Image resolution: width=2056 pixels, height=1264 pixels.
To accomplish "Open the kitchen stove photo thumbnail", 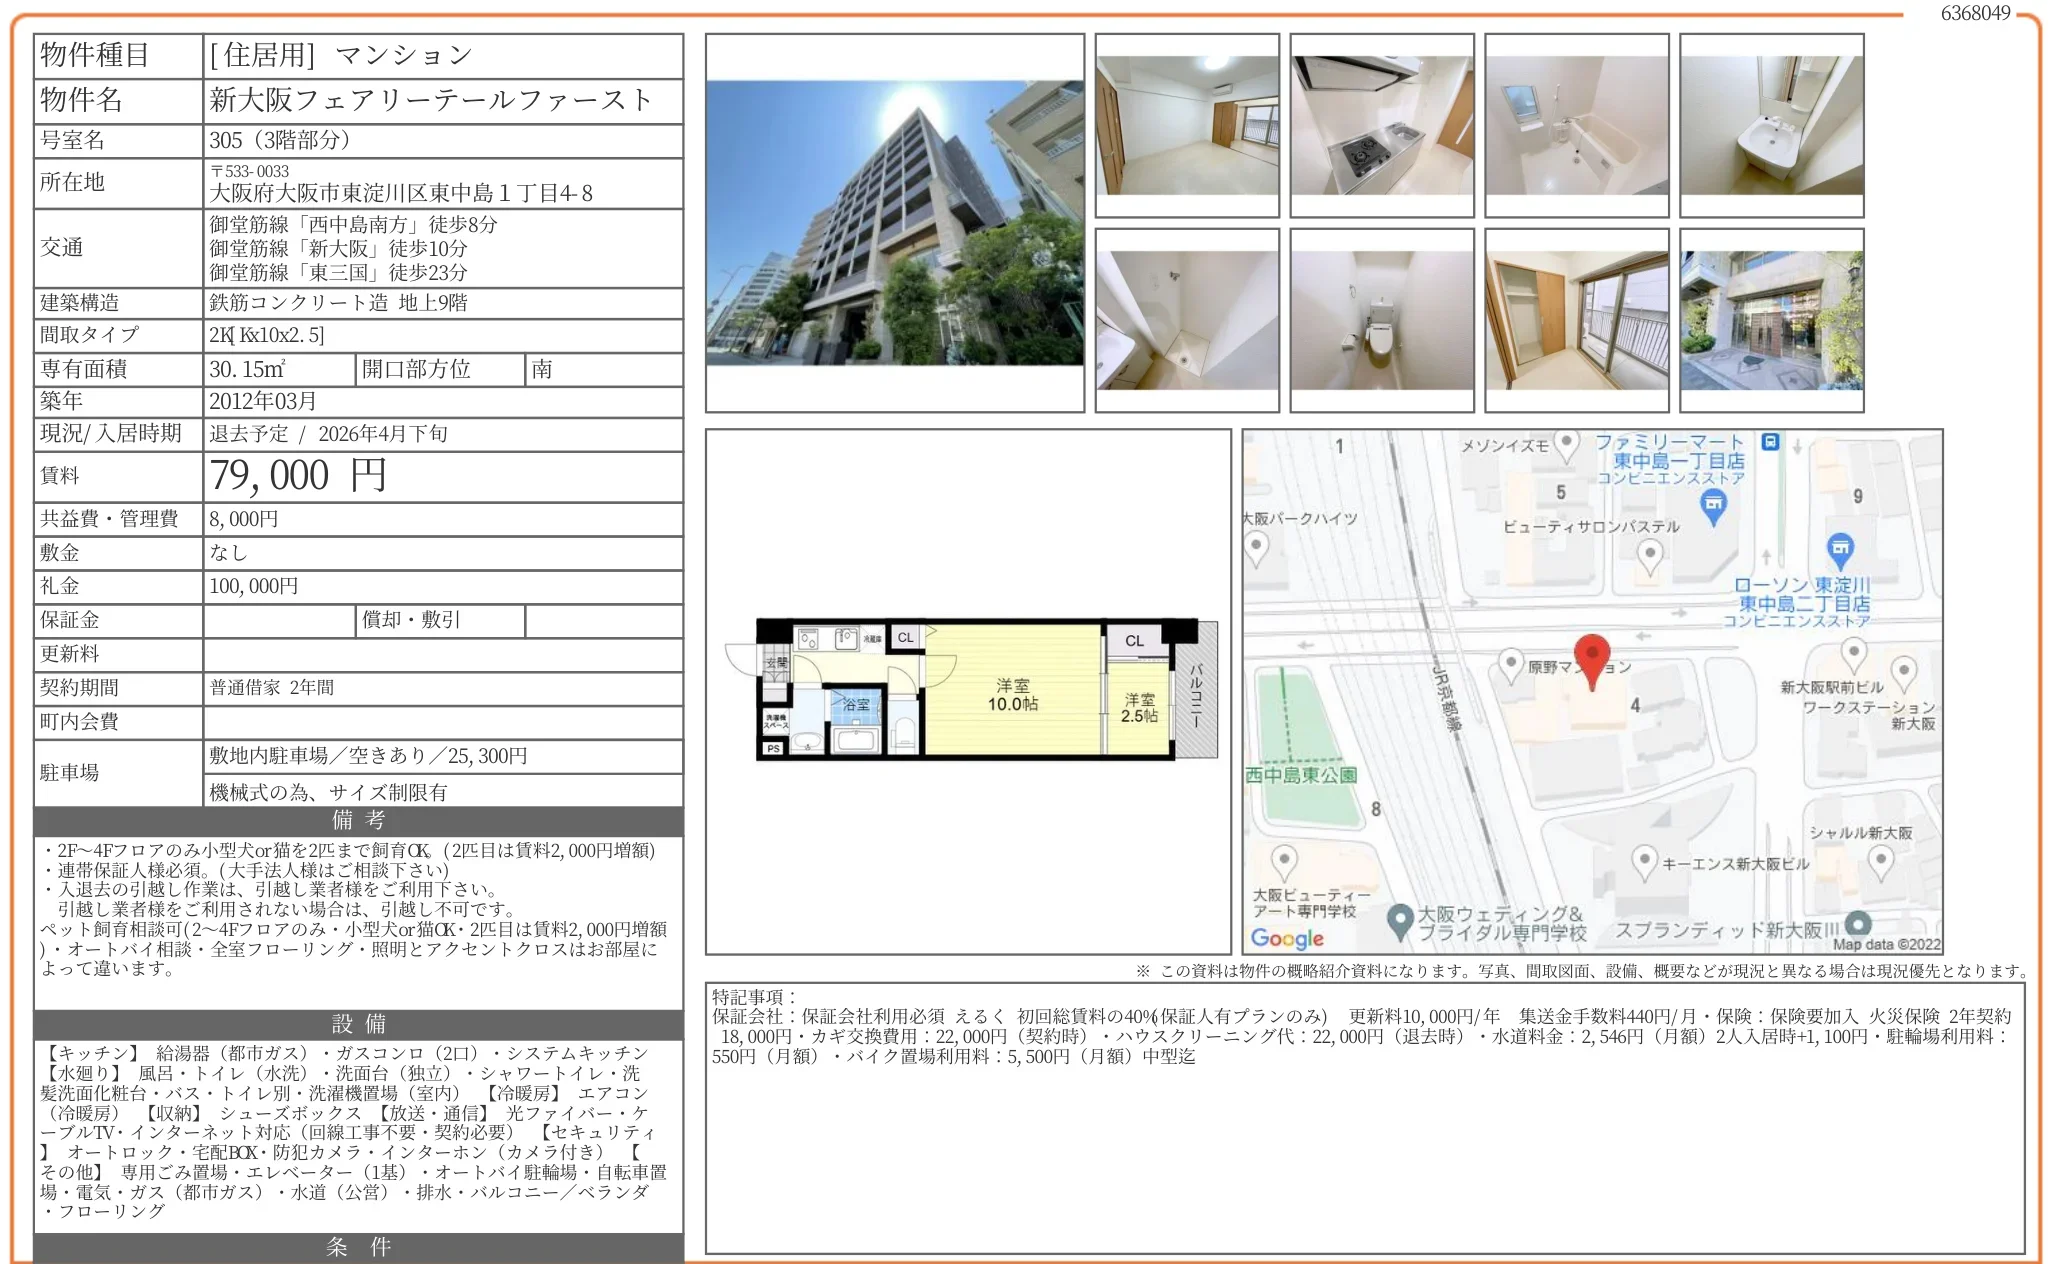I will pyautogui.click(x=1381, y=125).
